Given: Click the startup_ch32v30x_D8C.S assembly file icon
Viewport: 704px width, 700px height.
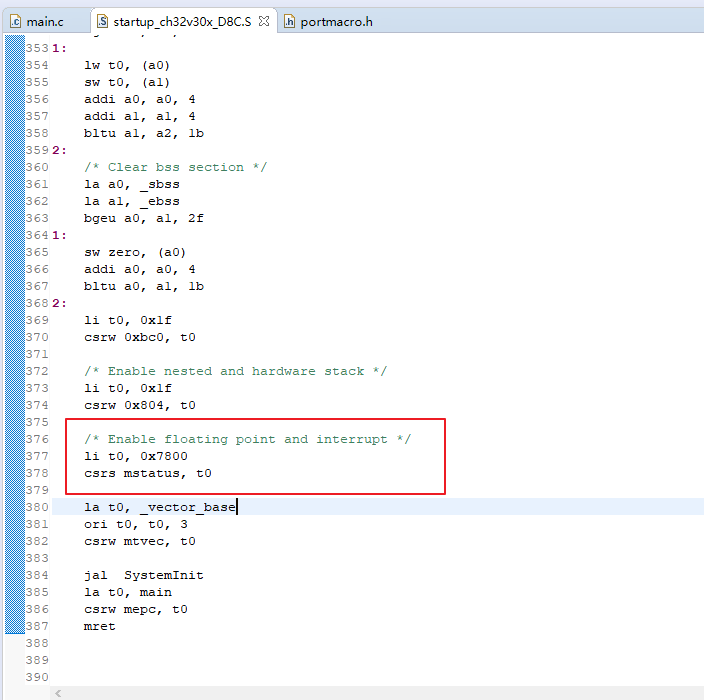Looking at the screenshot, I should click(102, 21).
